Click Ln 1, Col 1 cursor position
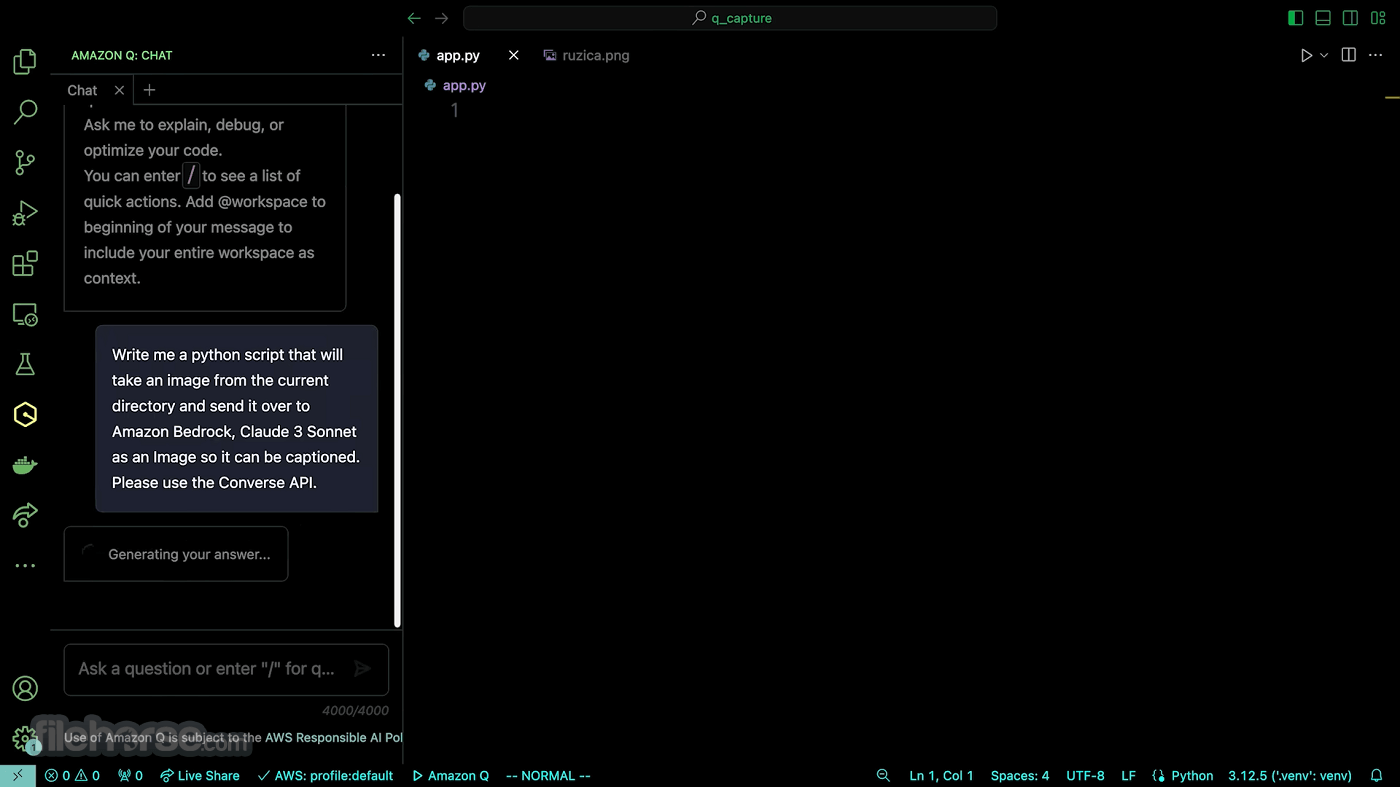The height and width of the screenshot is (787, 1400). (x=941, y=776)
